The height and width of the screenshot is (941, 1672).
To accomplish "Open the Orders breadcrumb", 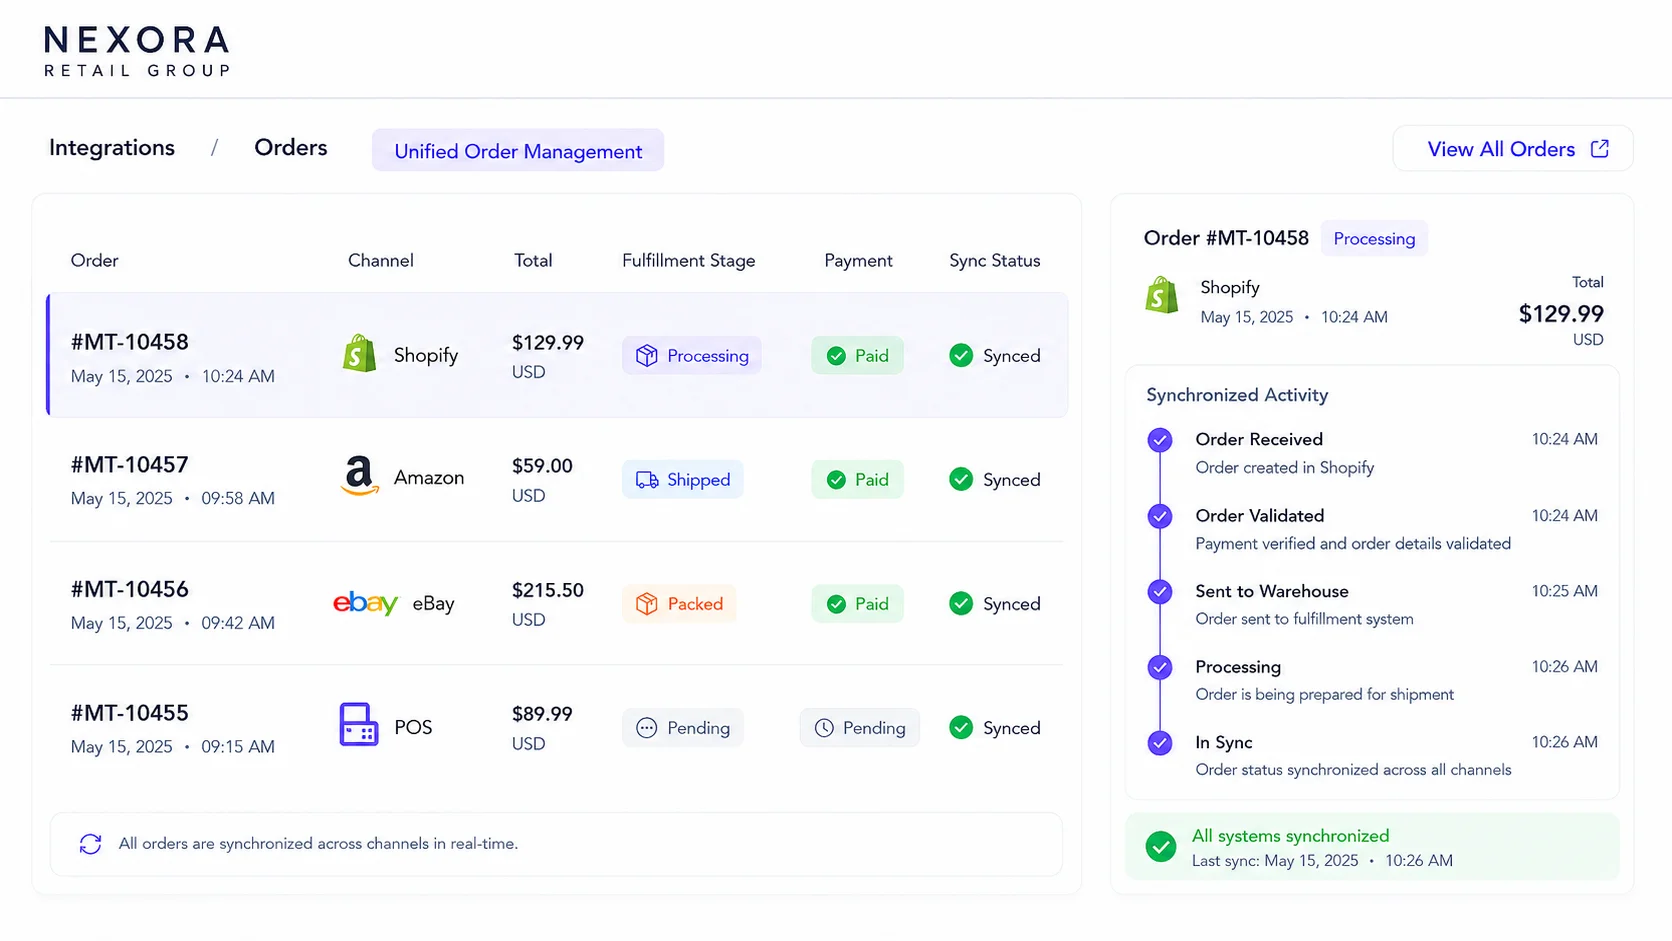I will point(291,148).
